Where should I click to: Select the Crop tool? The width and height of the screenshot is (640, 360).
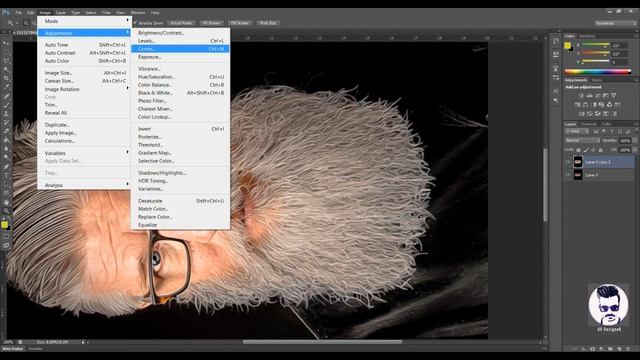click(7, 78)
